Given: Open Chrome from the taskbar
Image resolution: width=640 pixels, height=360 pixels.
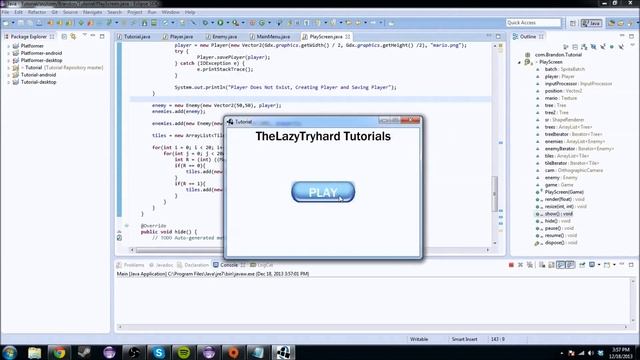Looking at the screenshot, I should click(x=59, y=352).
